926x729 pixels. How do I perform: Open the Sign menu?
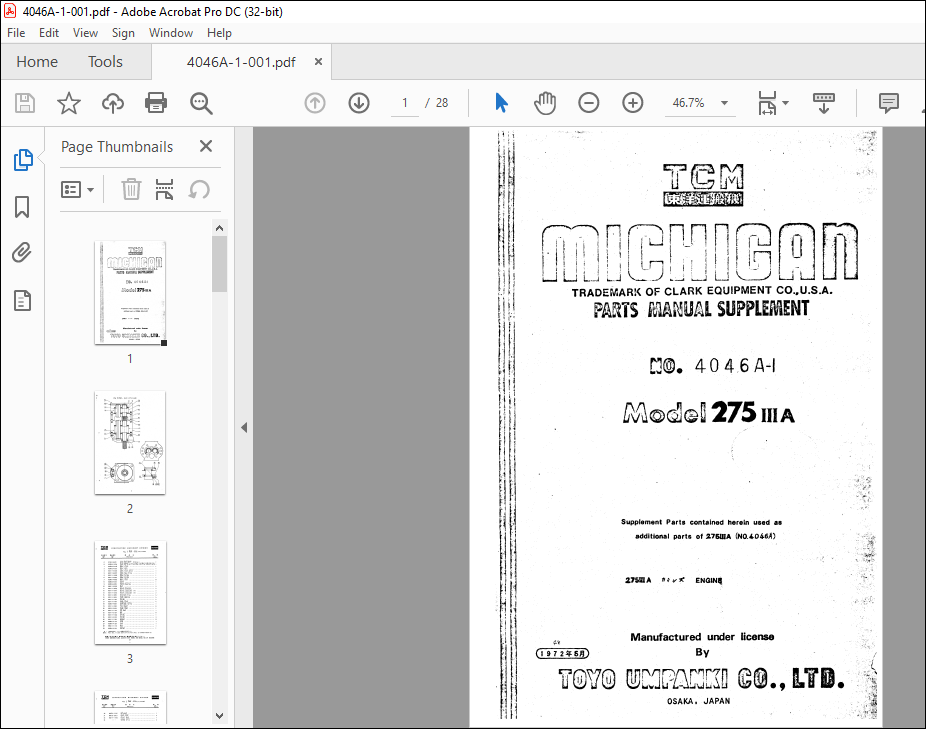coord(123,32)
